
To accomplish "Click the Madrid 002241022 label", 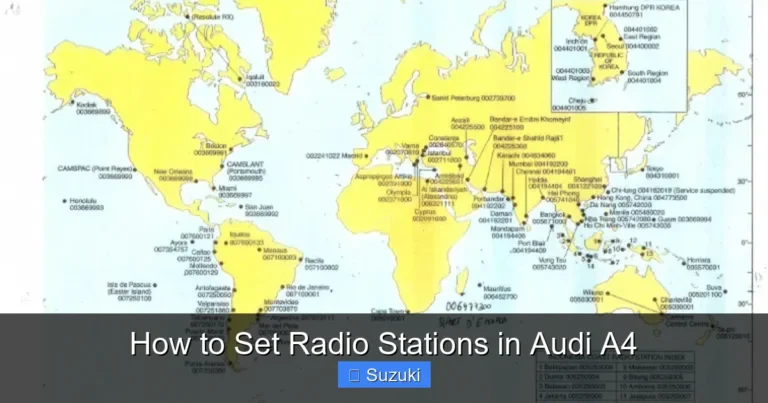I will click(334, 156).
